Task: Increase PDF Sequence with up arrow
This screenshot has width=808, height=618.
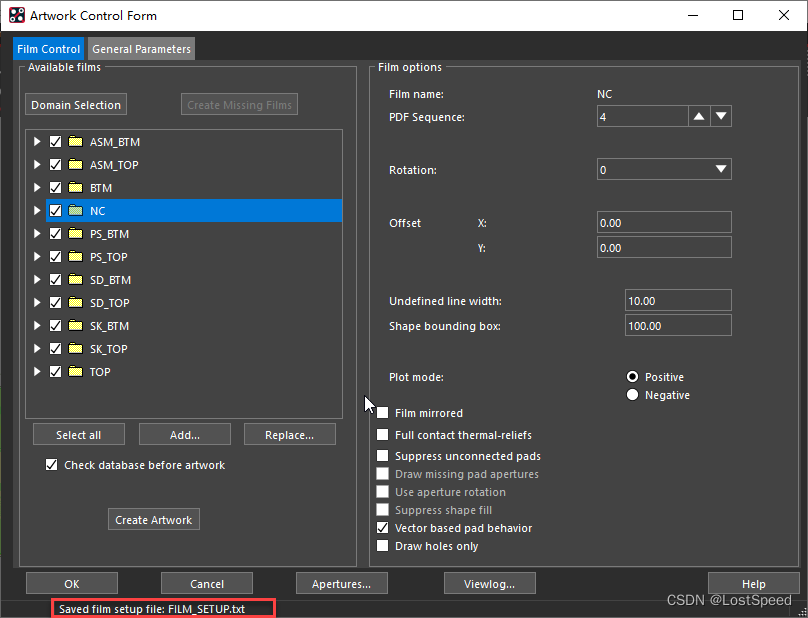Action: click(x=699, y=117)
